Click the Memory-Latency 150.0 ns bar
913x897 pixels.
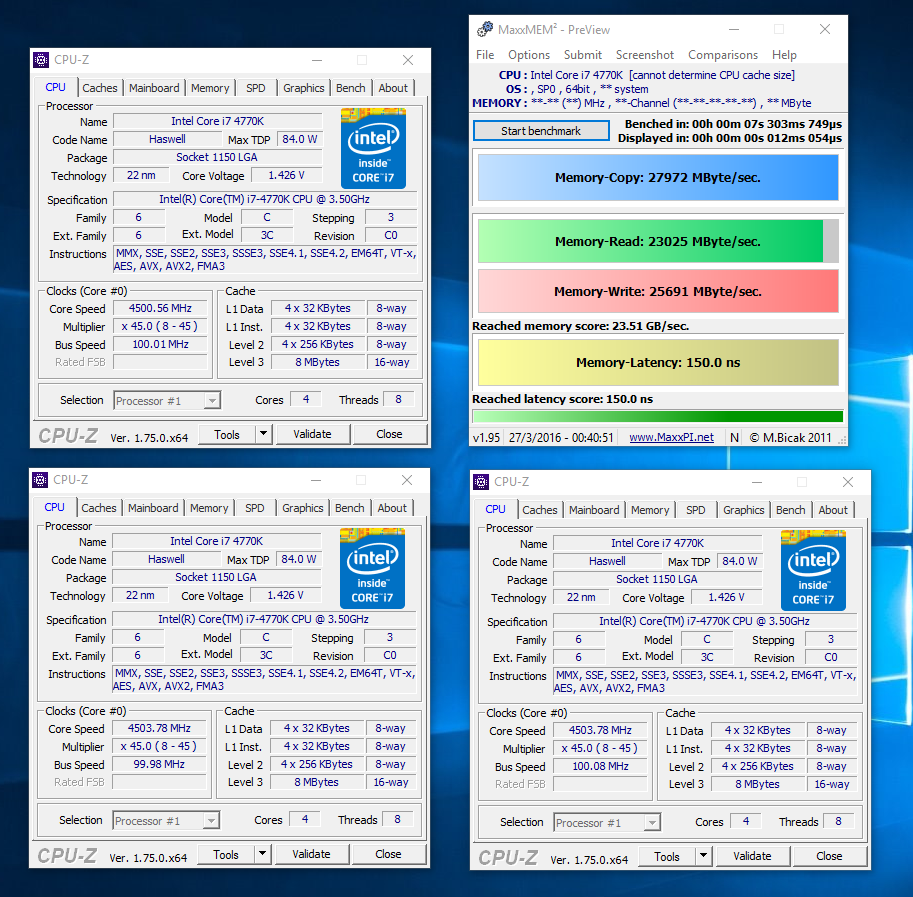point(658,363)
